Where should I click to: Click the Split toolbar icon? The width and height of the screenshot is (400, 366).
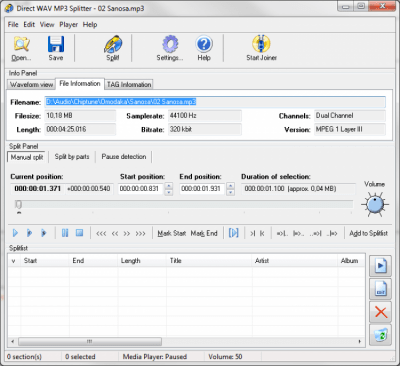(113, 44)
